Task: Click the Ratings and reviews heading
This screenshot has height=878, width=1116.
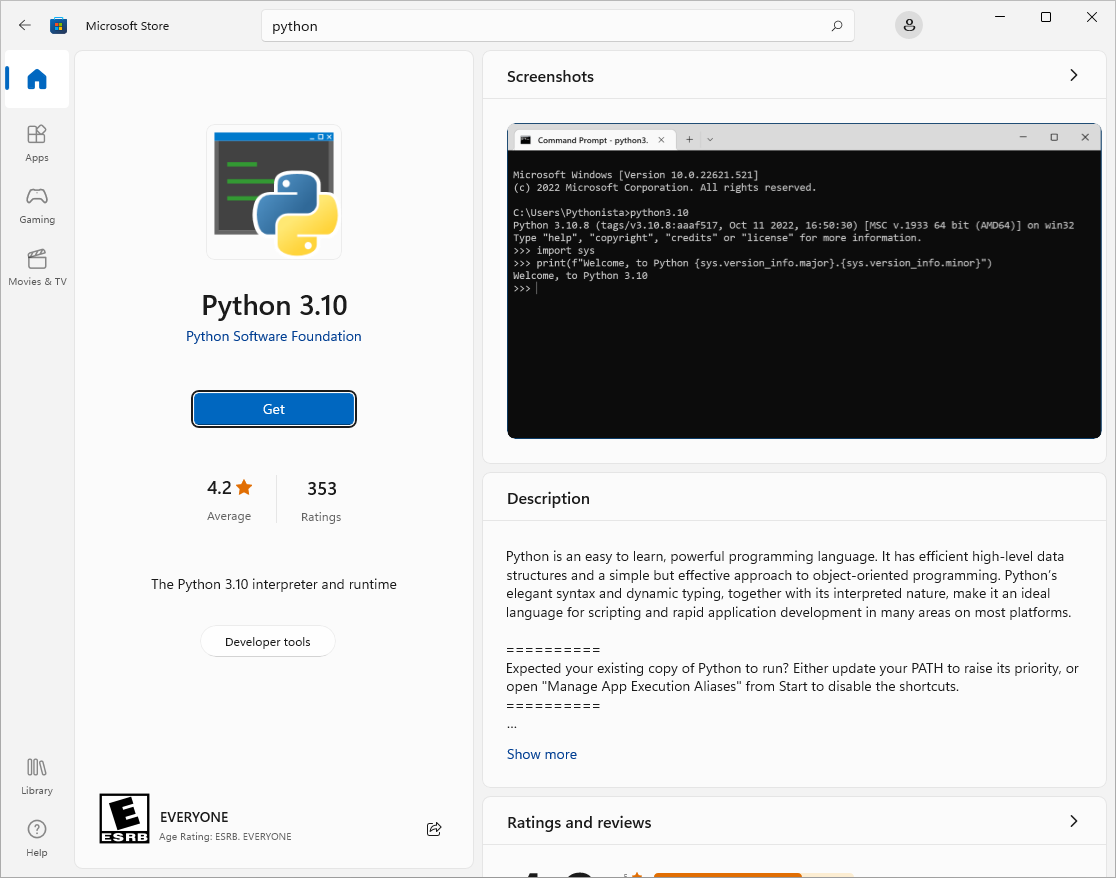Action: (x=579, y=823)
